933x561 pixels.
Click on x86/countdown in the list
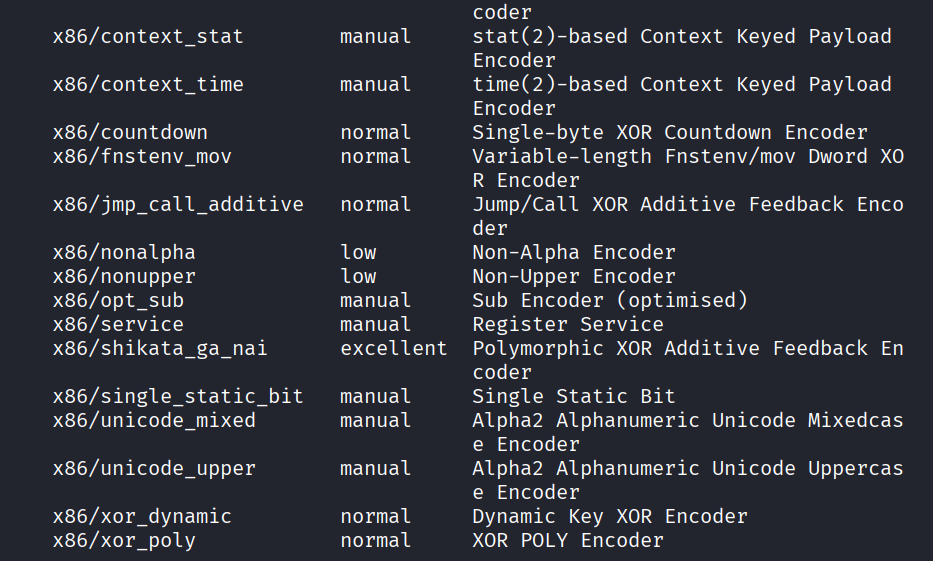130,132
